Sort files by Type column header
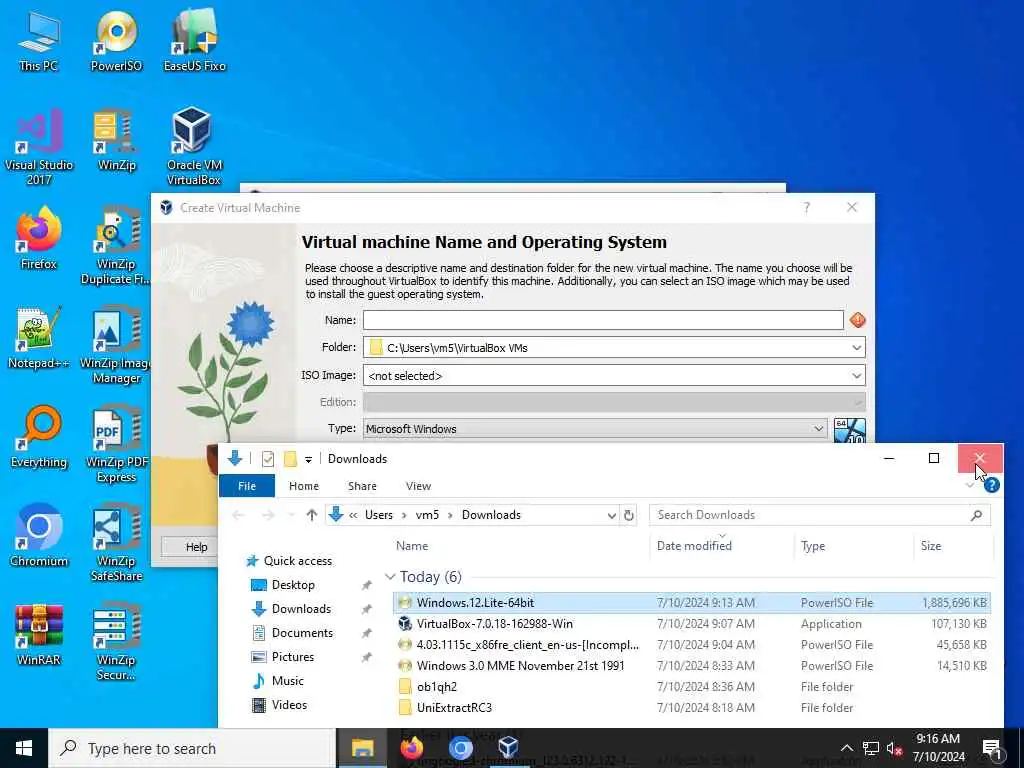 click(x=812, y=546)
